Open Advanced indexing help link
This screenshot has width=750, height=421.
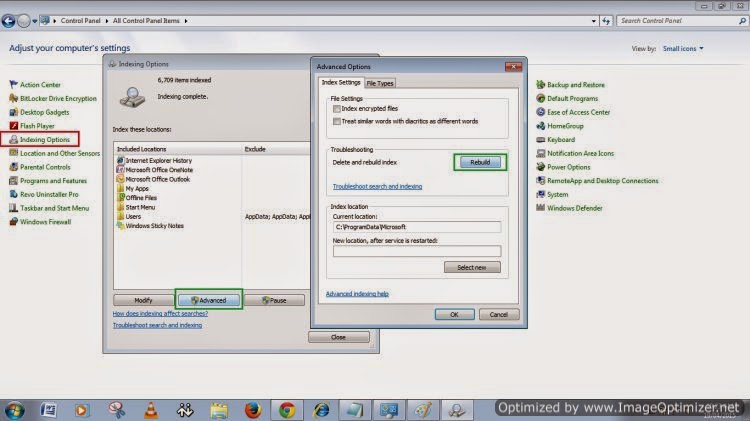point(357,294)
